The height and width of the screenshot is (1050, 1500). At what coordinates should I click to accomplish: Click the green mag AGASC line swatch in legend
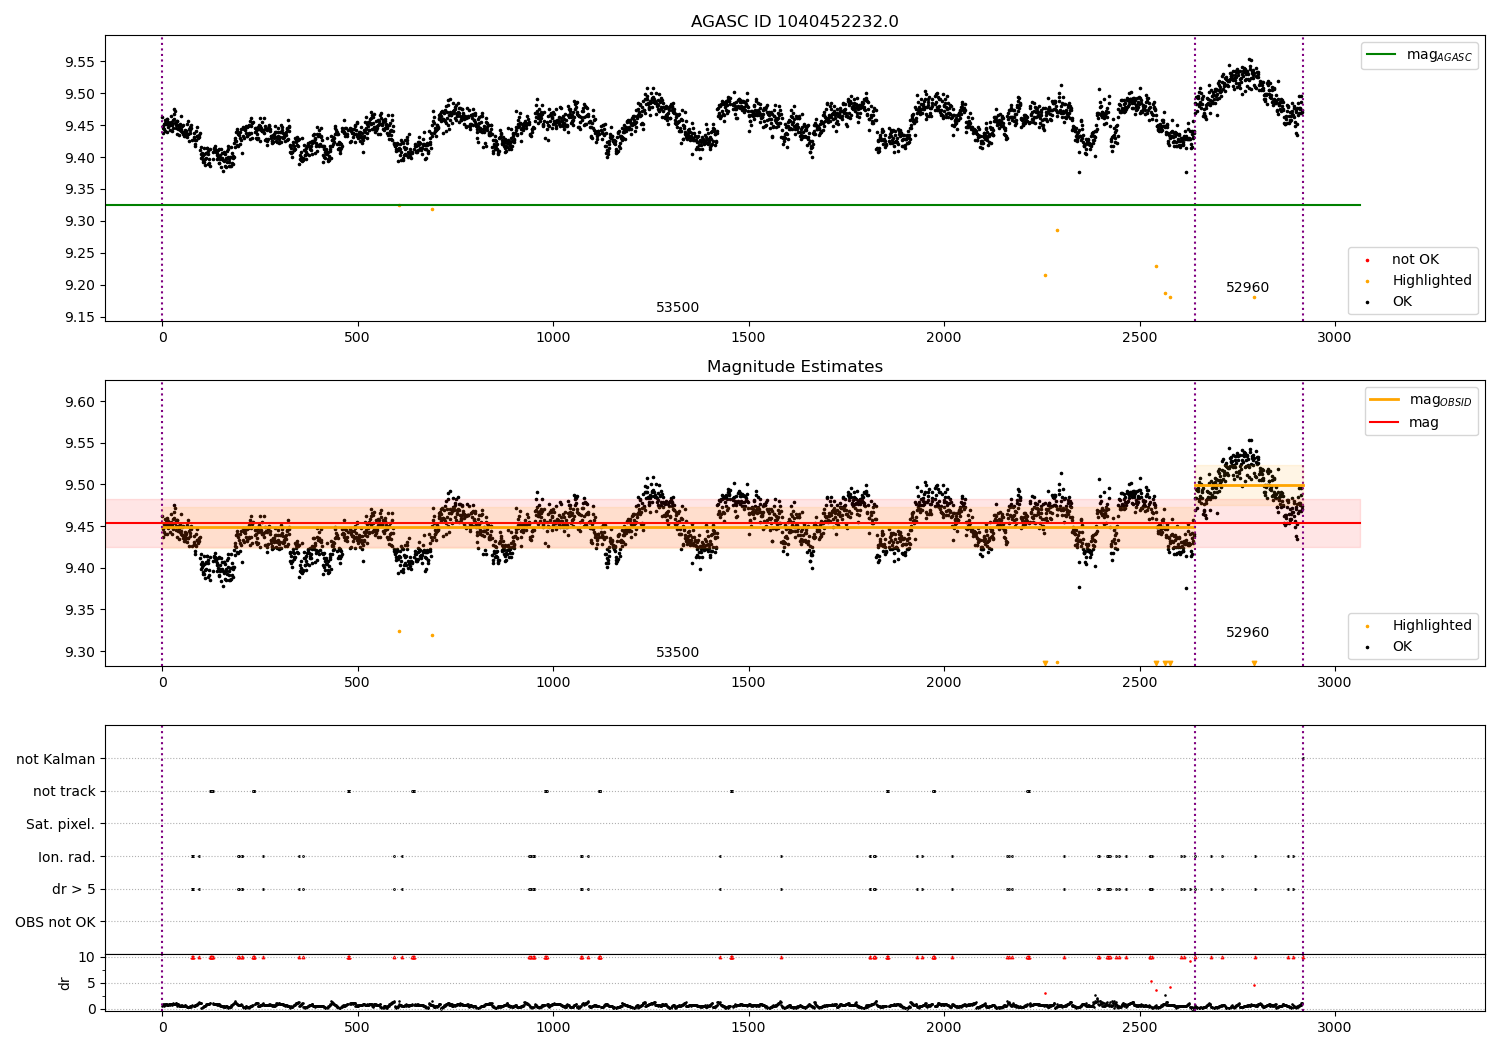[x=1383, y=55]
